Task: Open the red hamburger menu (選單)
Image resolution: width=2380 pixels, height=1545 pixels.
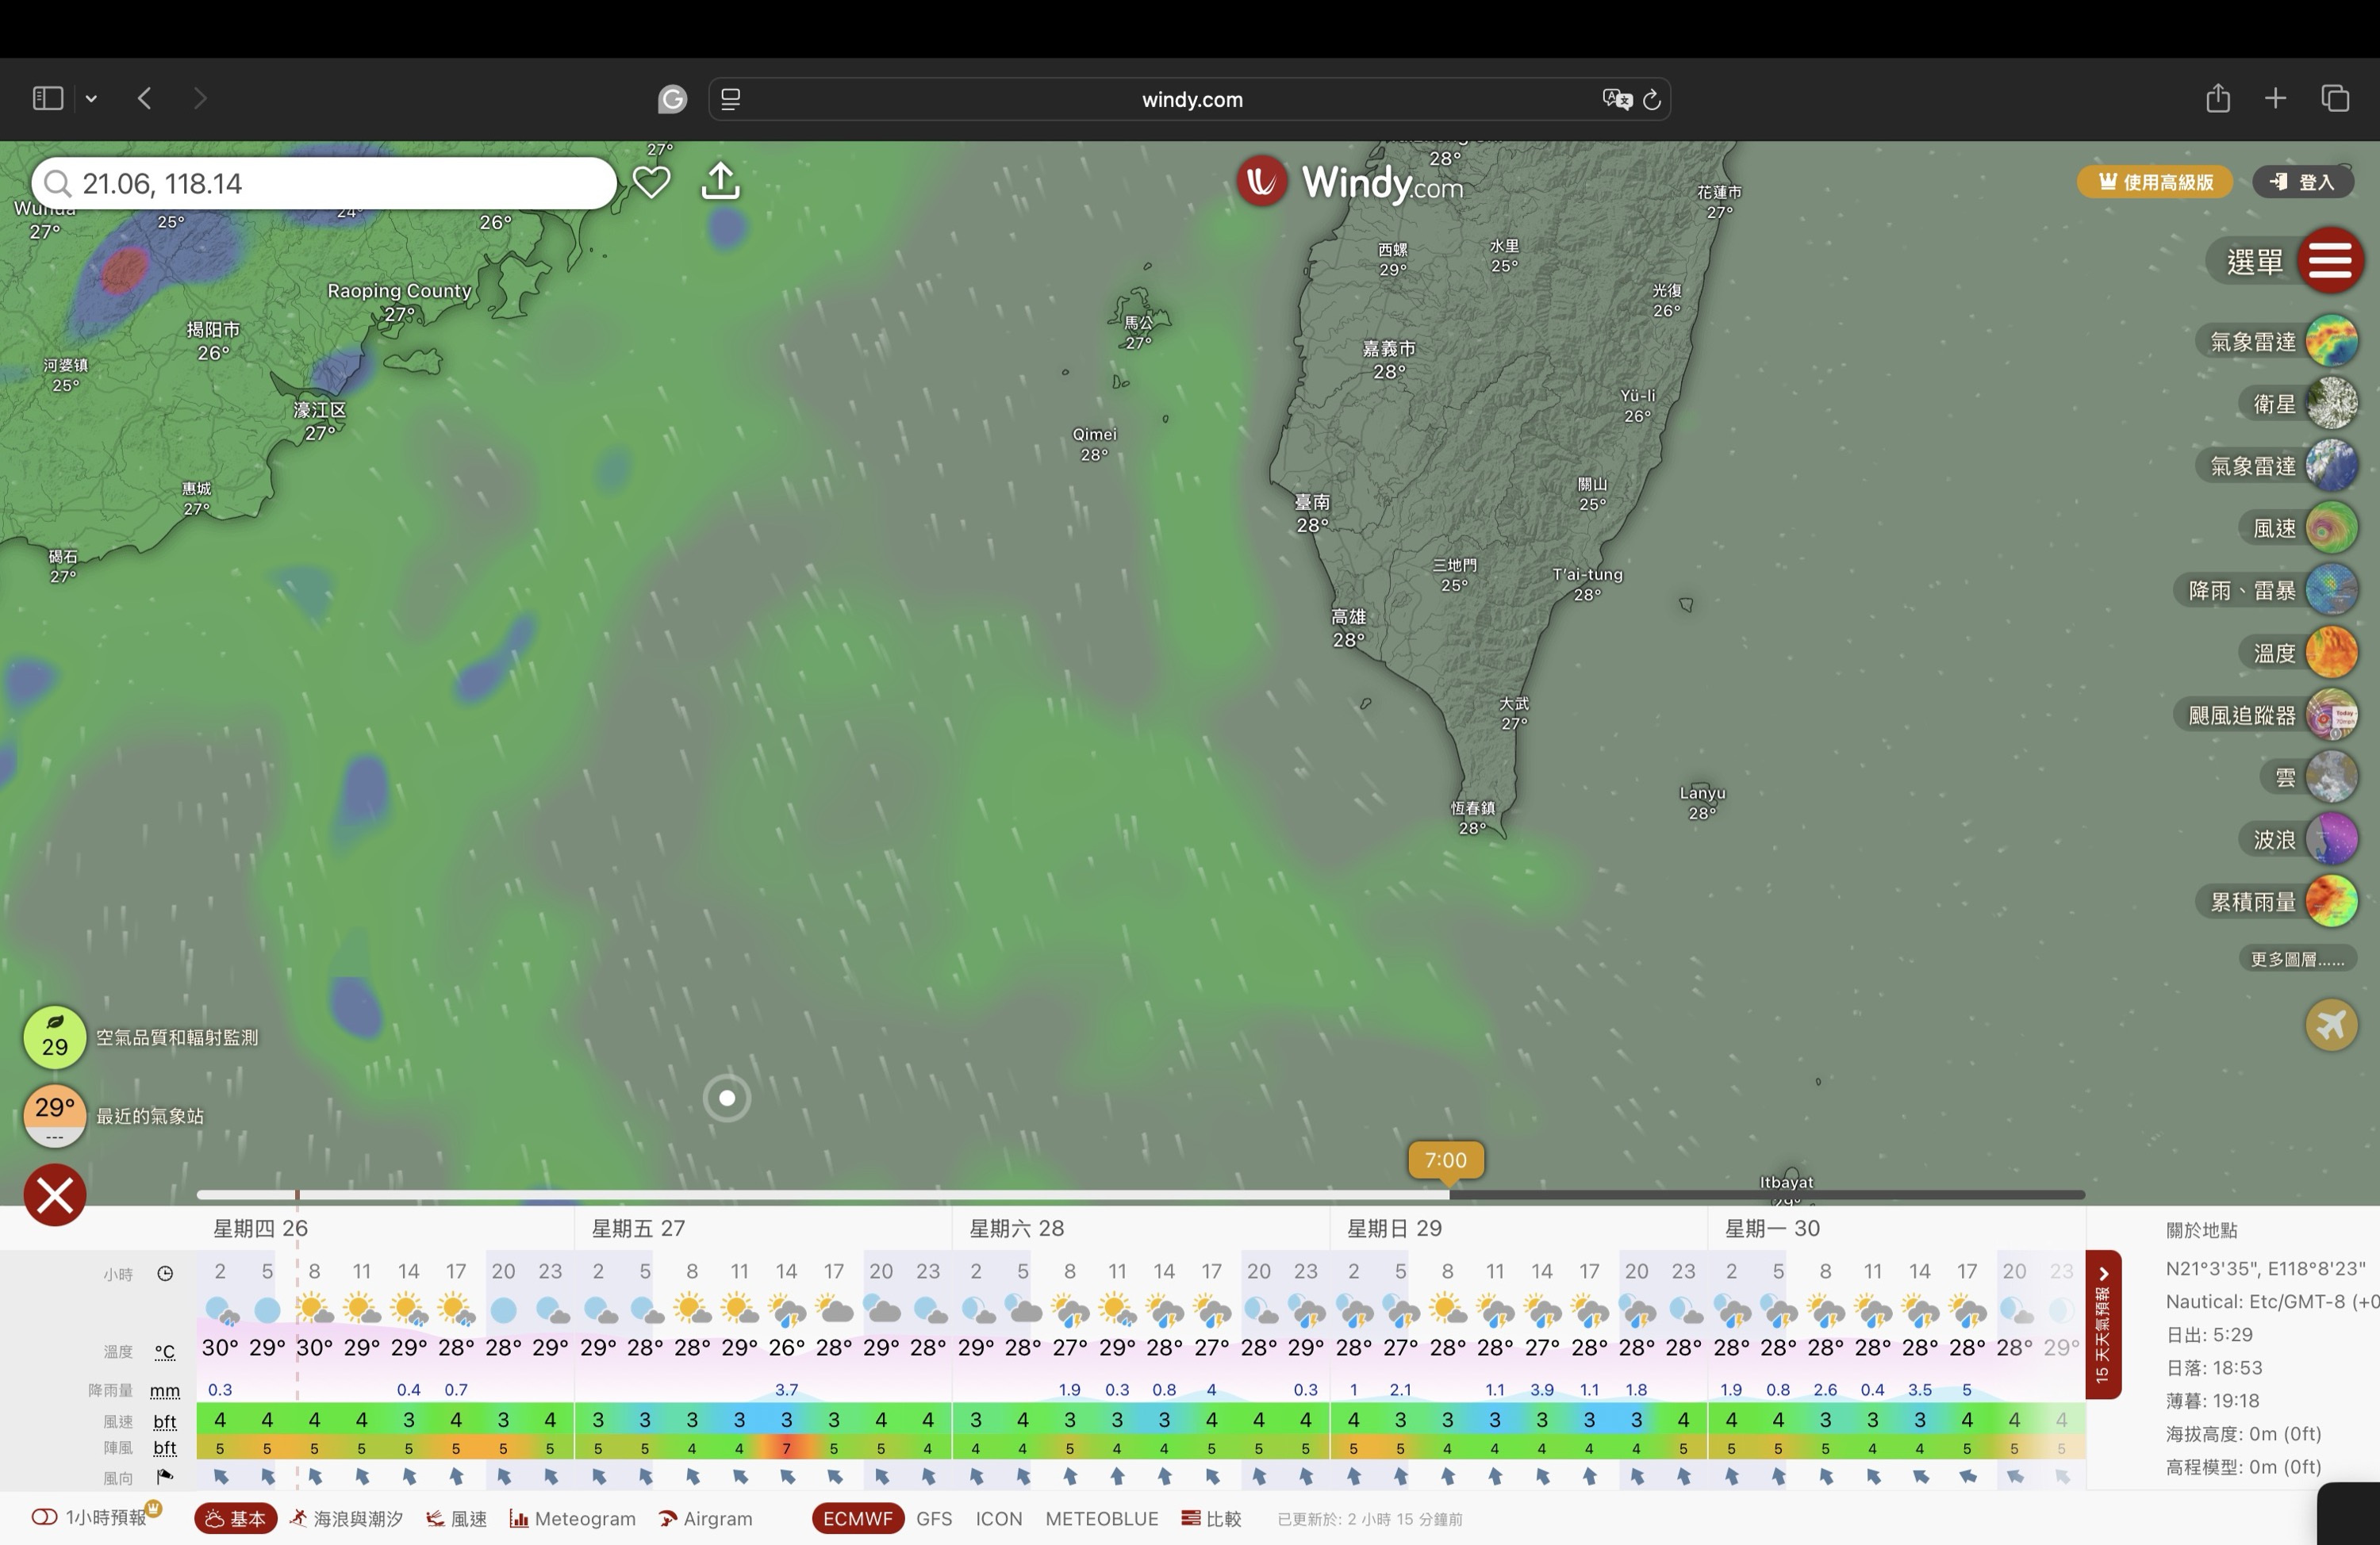Action: 2330,261
